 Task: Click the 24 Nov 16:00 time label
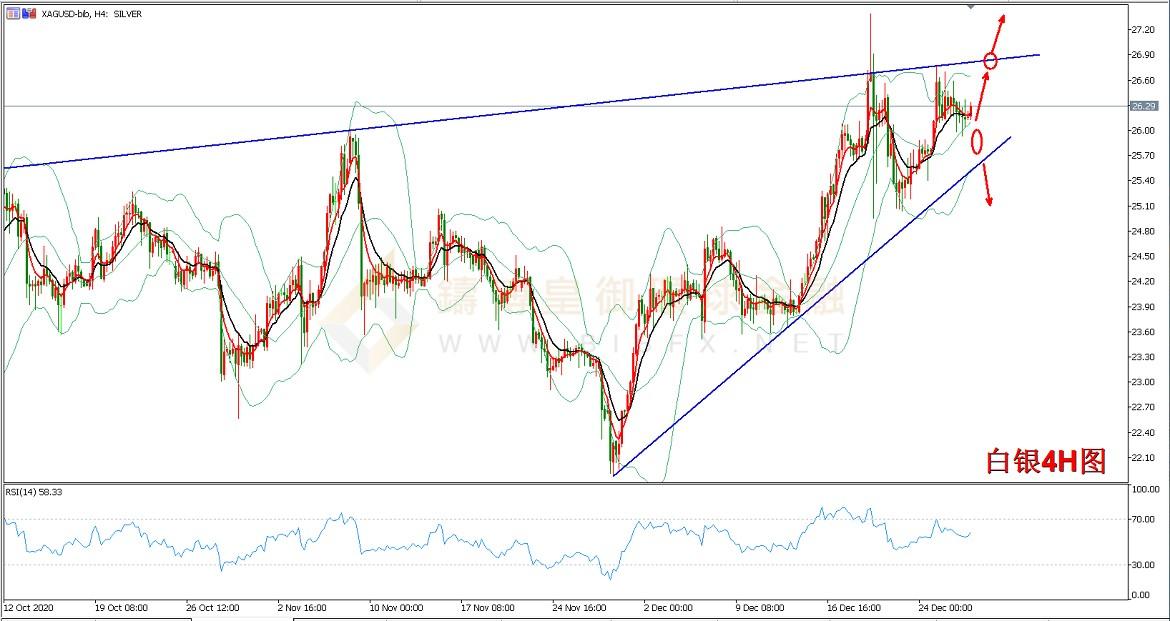point(577,607)
